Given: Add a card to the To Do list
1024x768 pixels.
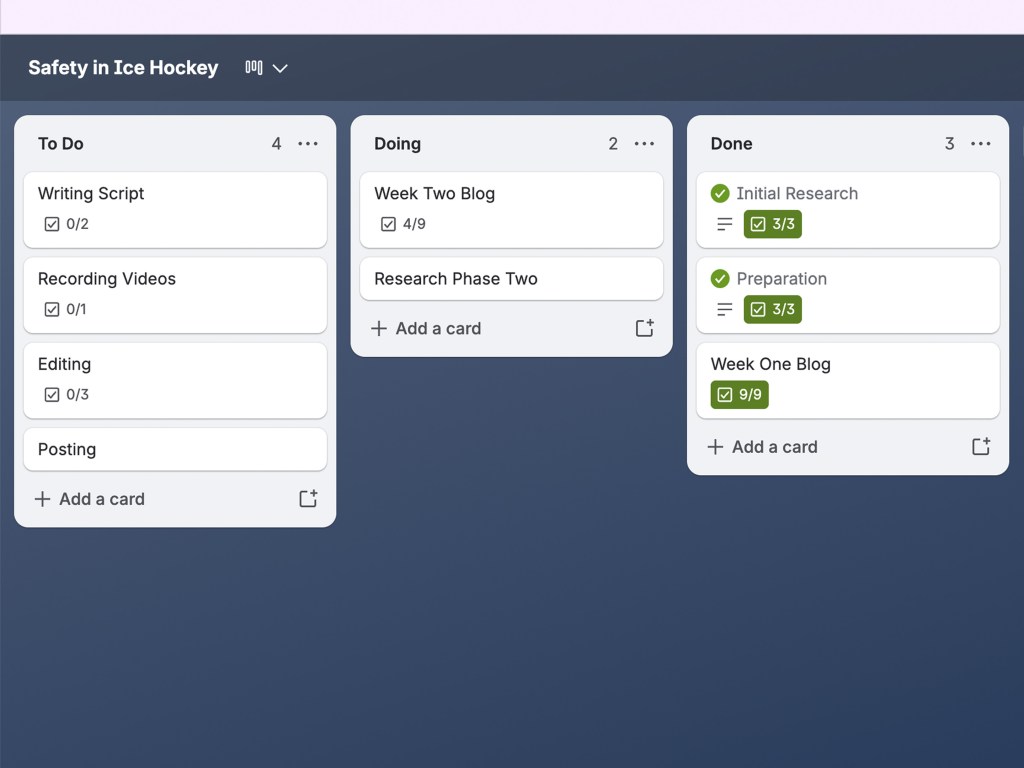Looking at the screenshot, I should click(x=90, y=499).
